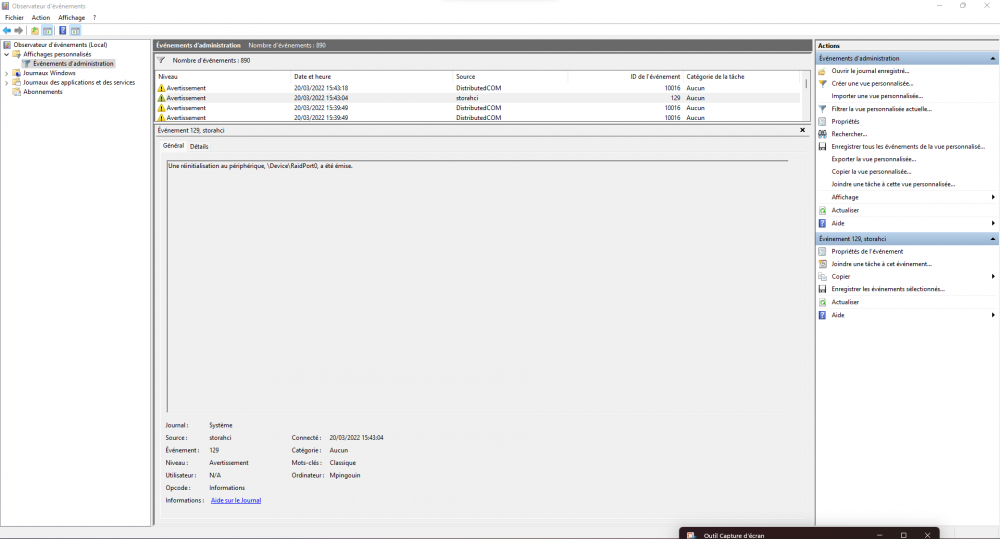Click the Journal value Système
1000x539 pixels.
tap(221, 425)
